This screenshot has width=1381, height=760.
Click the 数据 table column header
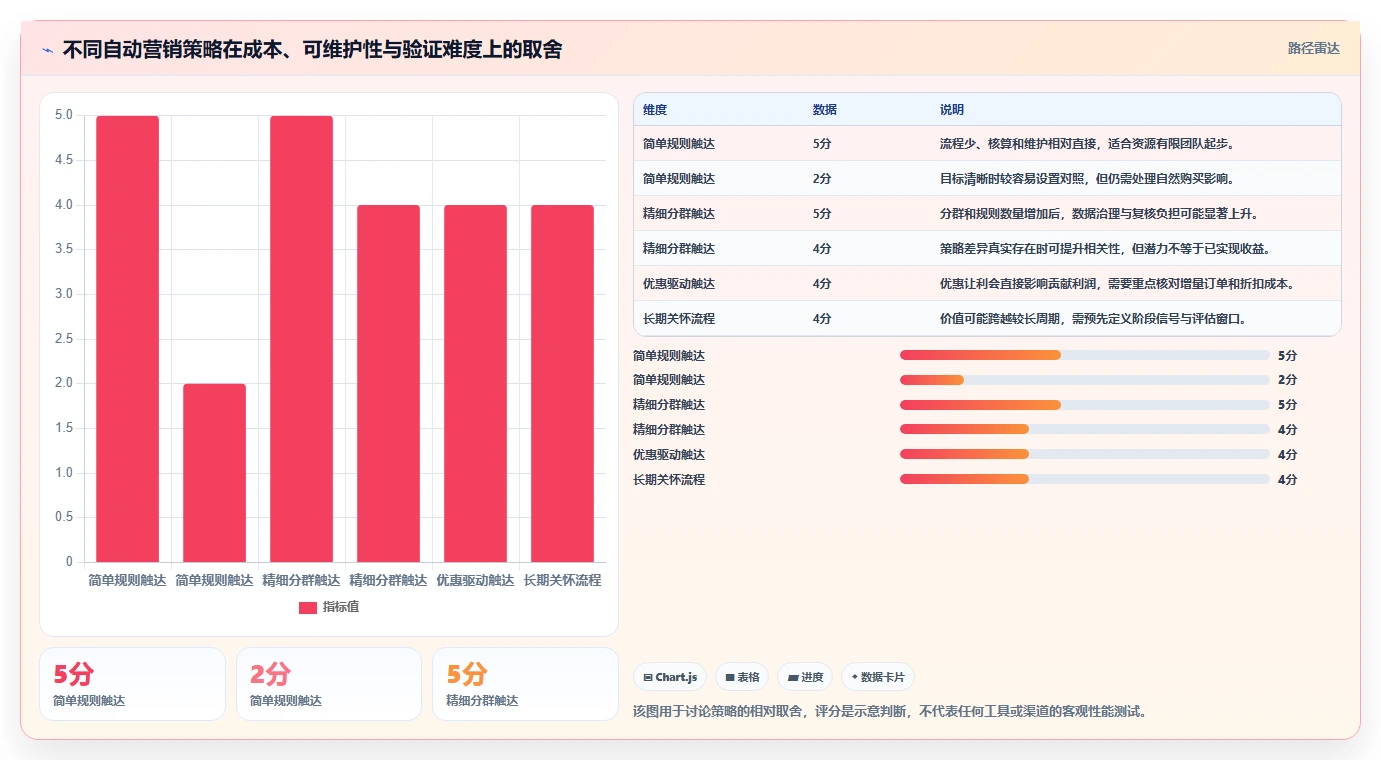(825, 110)
